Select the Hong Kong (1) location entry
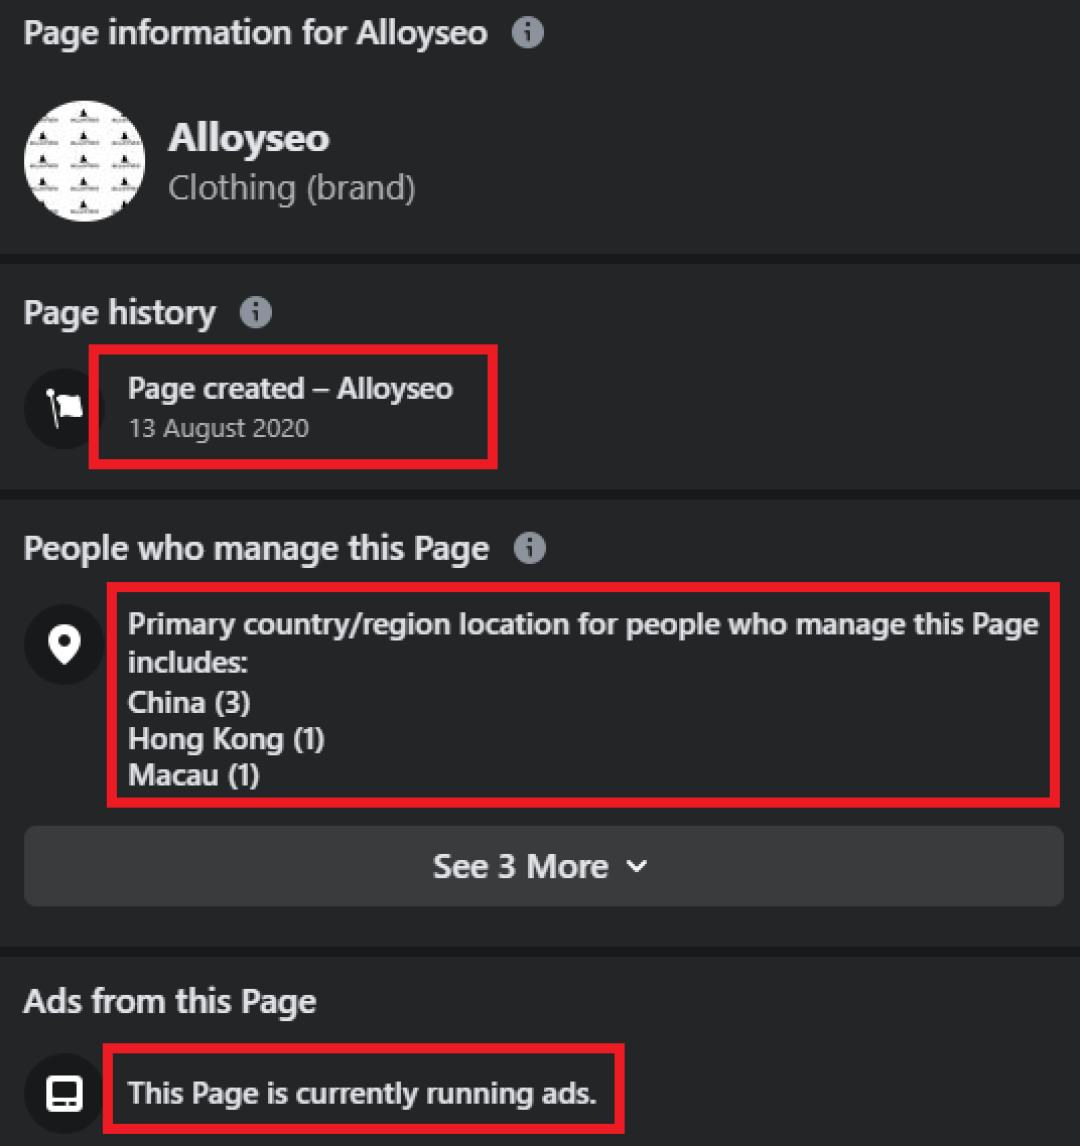The width and height of the screenshot is (1080, 1146). tap(226, 739)
